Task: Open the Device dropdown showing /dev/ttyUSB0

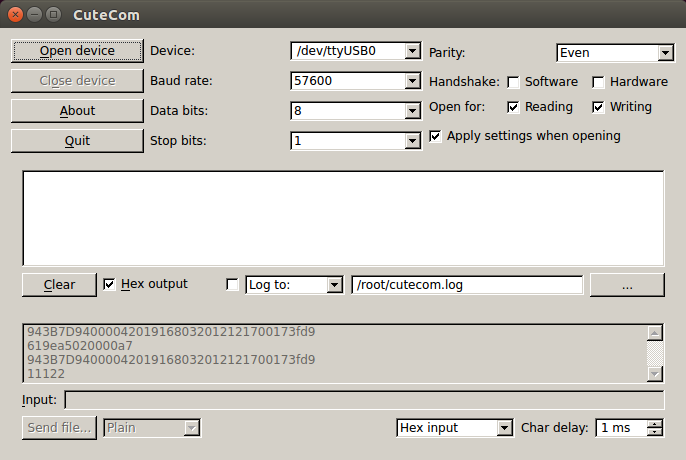Action: pos(356,51)
